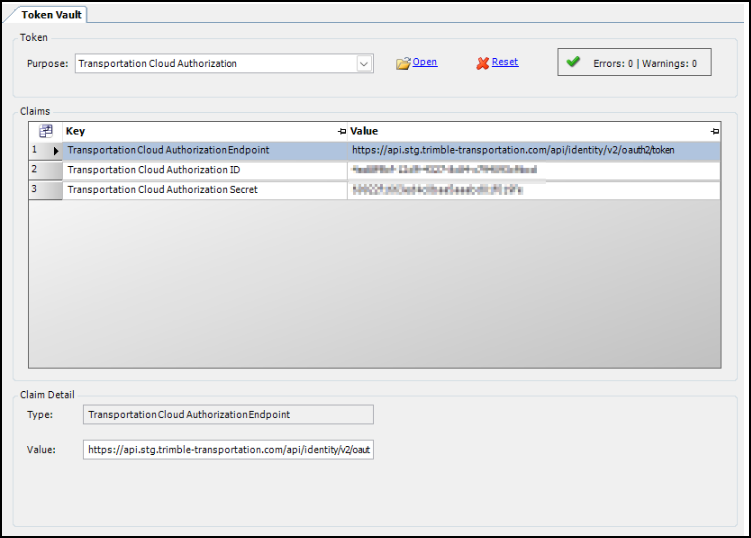The width and height of the screenshot is (751, 538).
Task: Select Transportation Cloud Authorization ID key cell
Action: (205, 170)
